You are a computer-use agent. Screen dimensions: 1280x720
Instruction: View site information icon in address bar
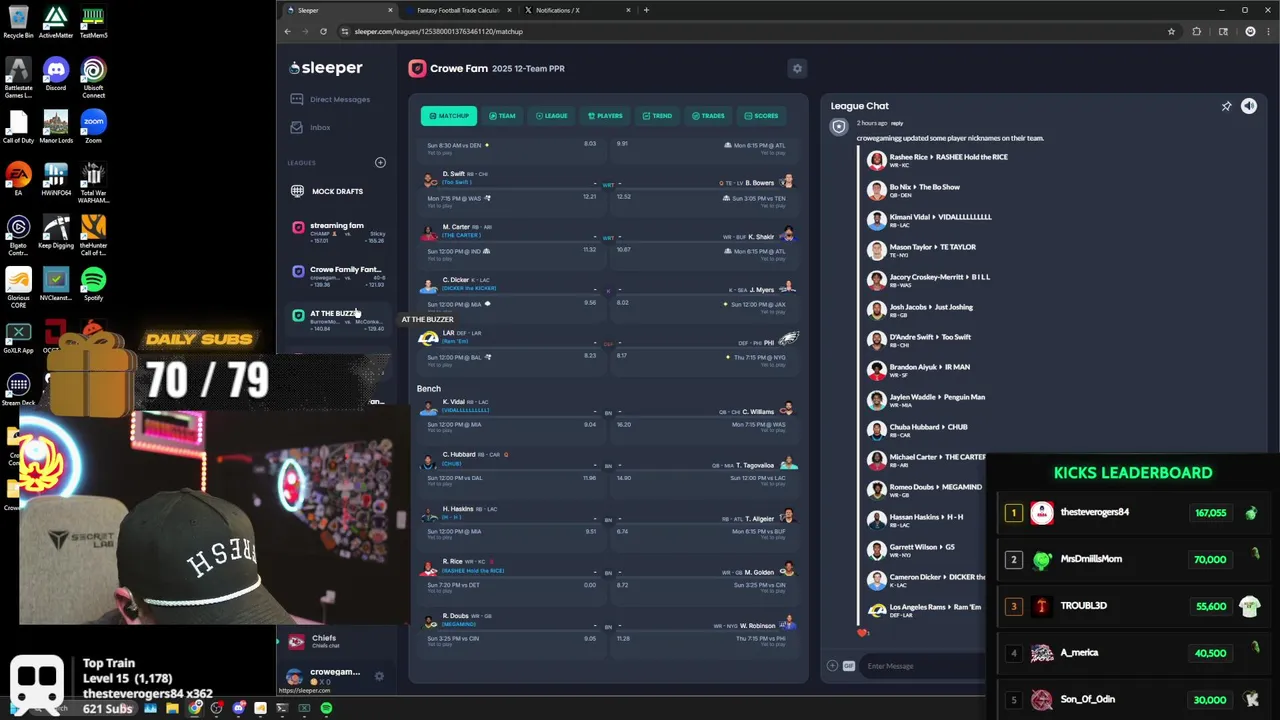tap(345, 31)
